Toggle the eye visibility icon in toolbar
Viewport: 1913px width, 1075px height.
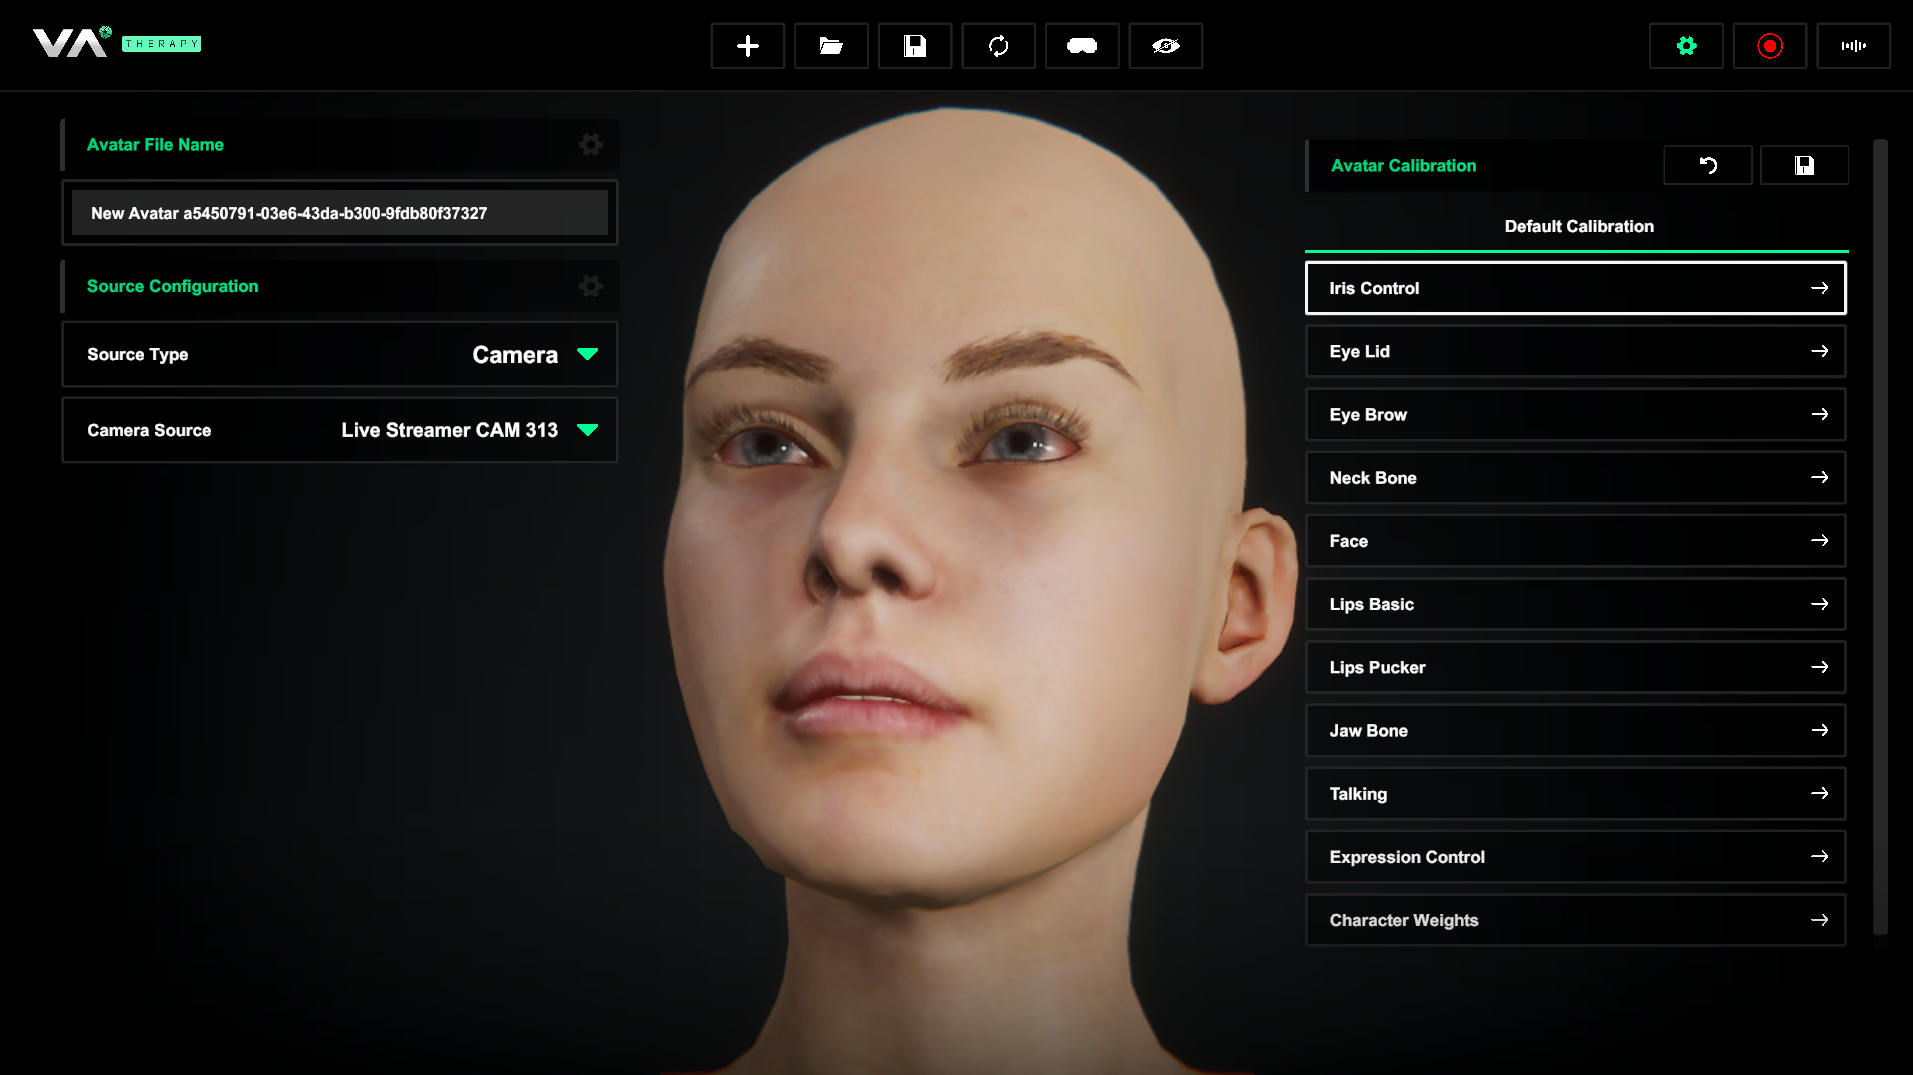[1165, 46]
